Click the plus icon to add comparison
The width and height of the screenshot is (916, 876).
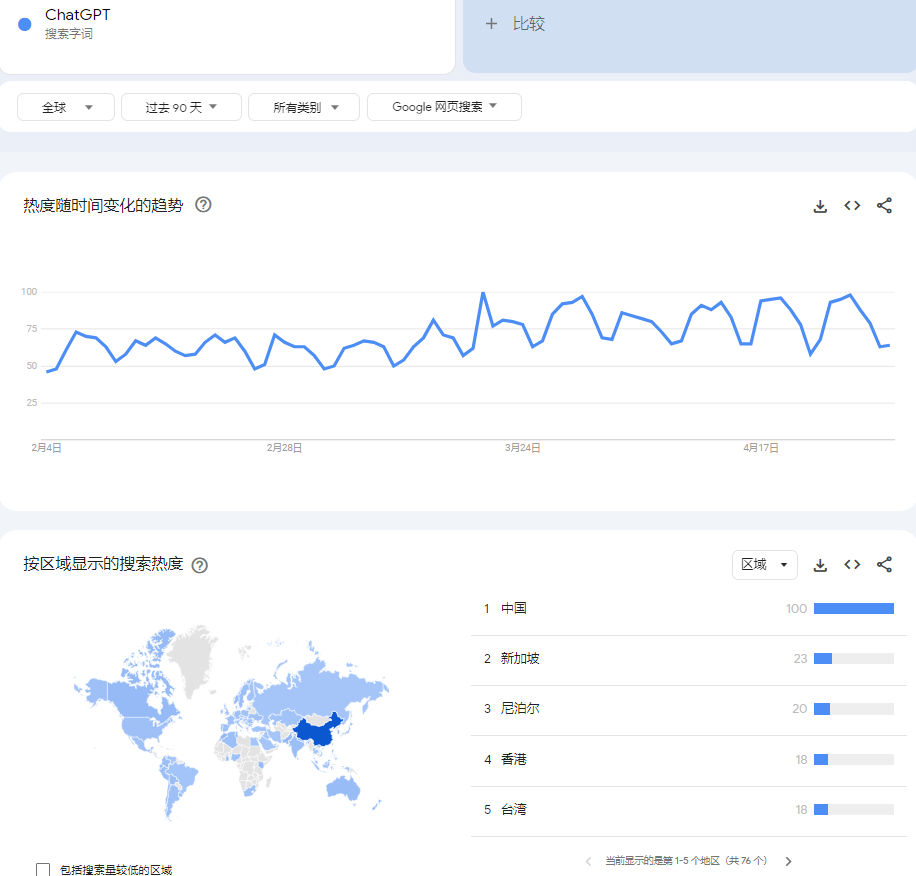[491, 23]
